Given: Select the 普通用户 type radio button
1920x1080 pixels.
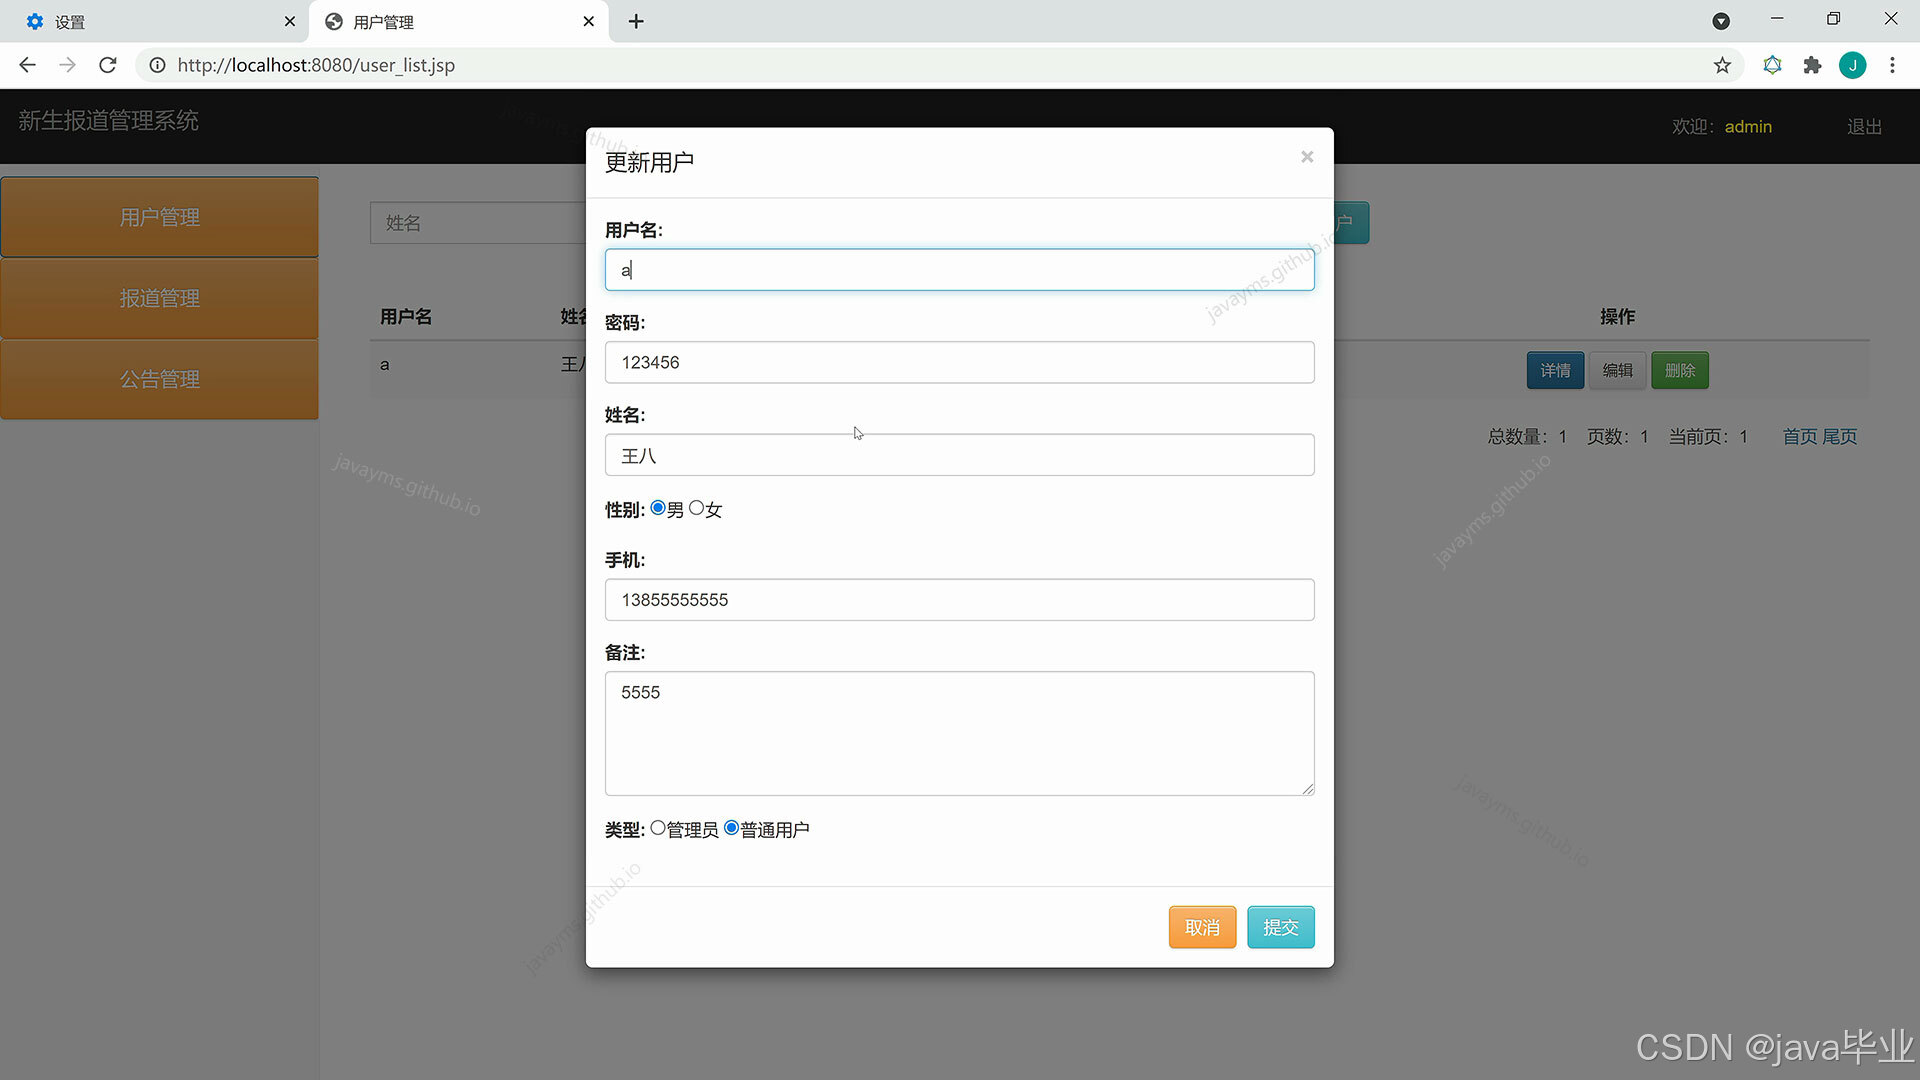Looking at the screenshot, I should click(731, 828).
